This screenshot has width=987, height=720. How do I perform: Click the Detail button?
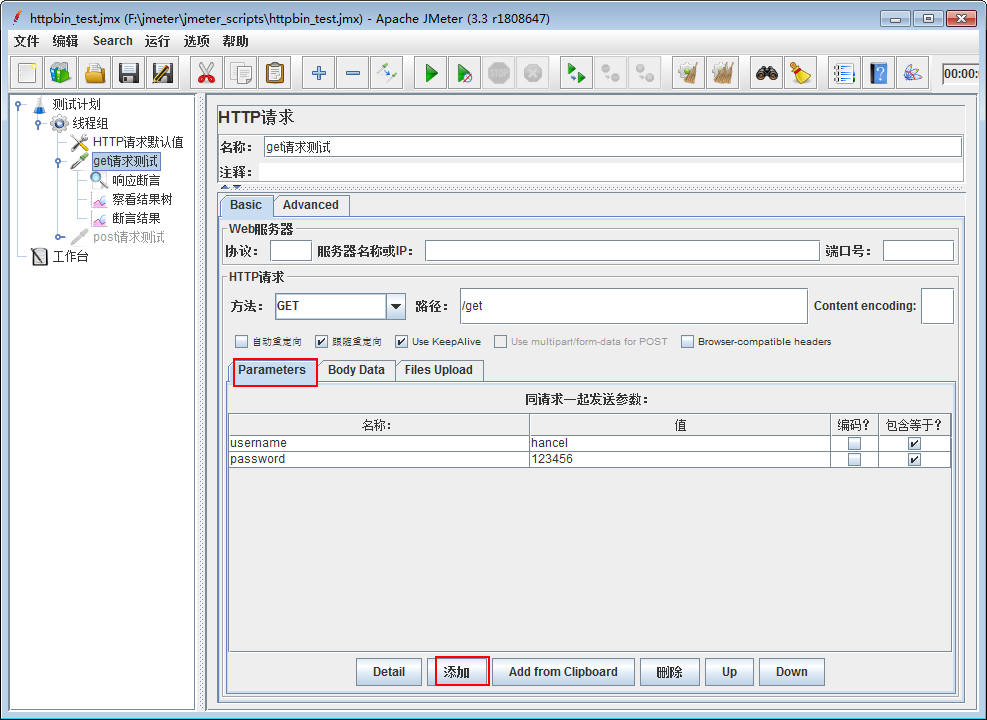389,672
